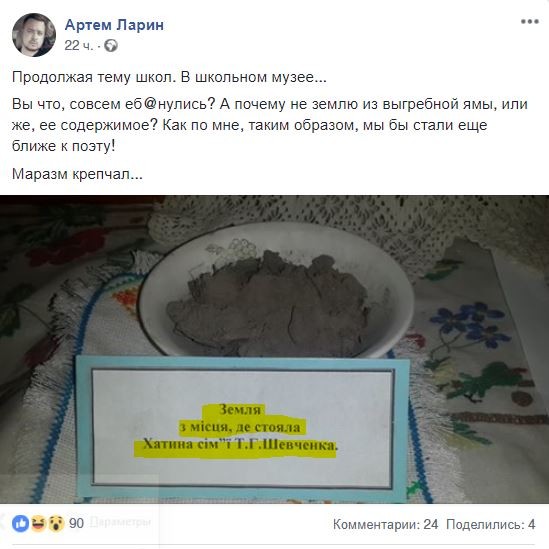The image size is (549, 549).
Task: Click the line Маразм крепчал...
Action: (77, 174)
